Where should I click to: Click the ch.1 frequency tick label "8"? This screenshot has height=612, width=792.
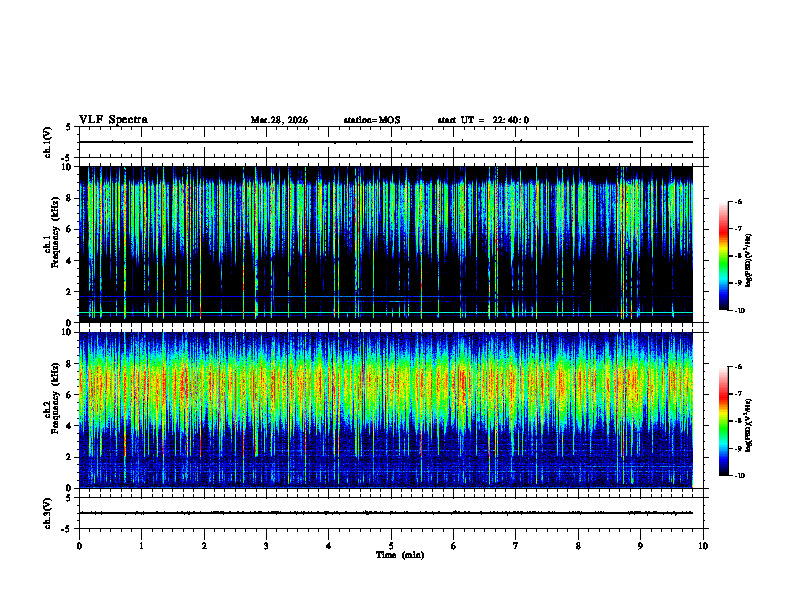pos(70,198)
